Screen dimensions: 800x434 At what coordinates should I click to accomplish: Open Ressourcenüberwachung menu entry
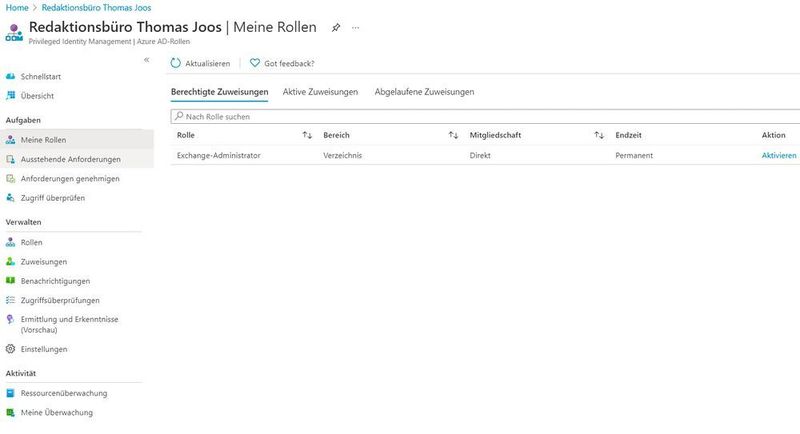(x=64, y=393)
